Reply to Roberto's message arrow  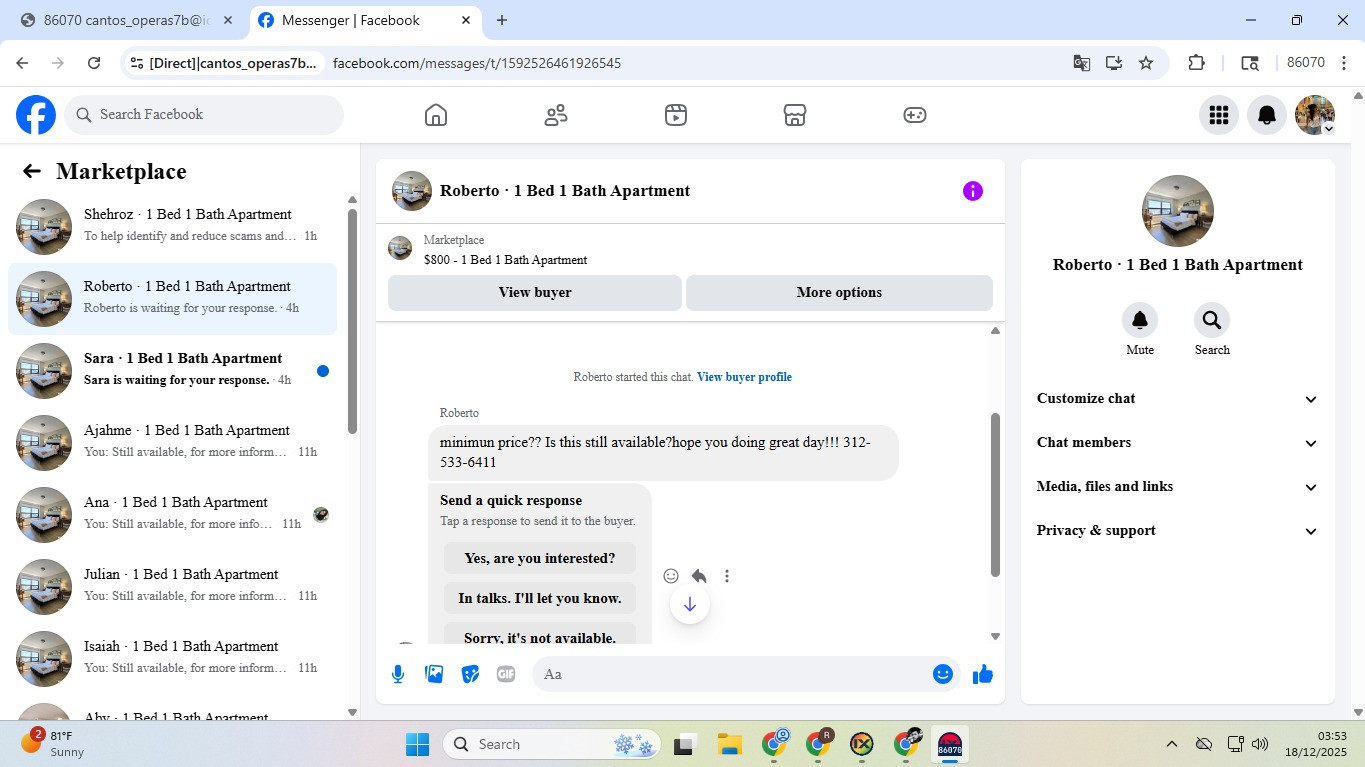point(699,576)
